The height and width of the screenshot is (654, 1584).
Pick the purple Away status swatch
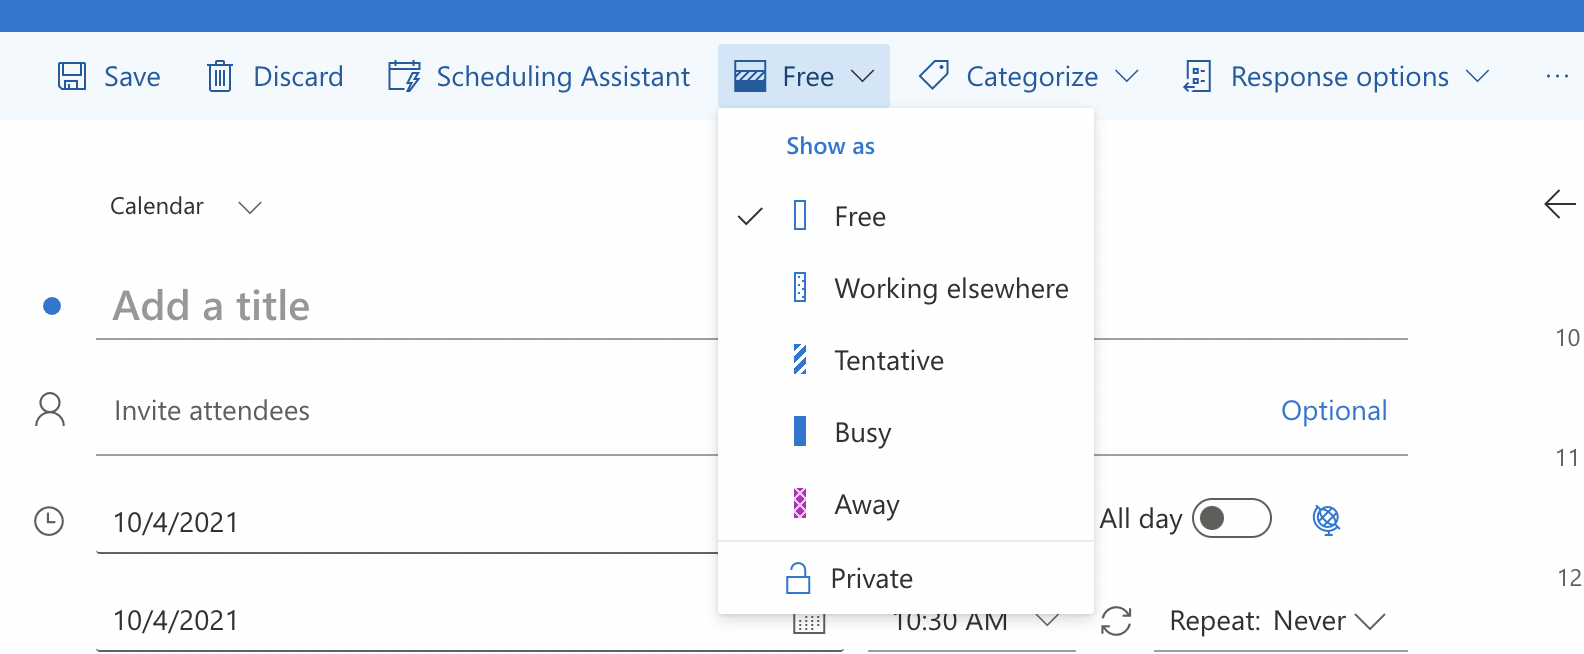(x=800, y=504)
